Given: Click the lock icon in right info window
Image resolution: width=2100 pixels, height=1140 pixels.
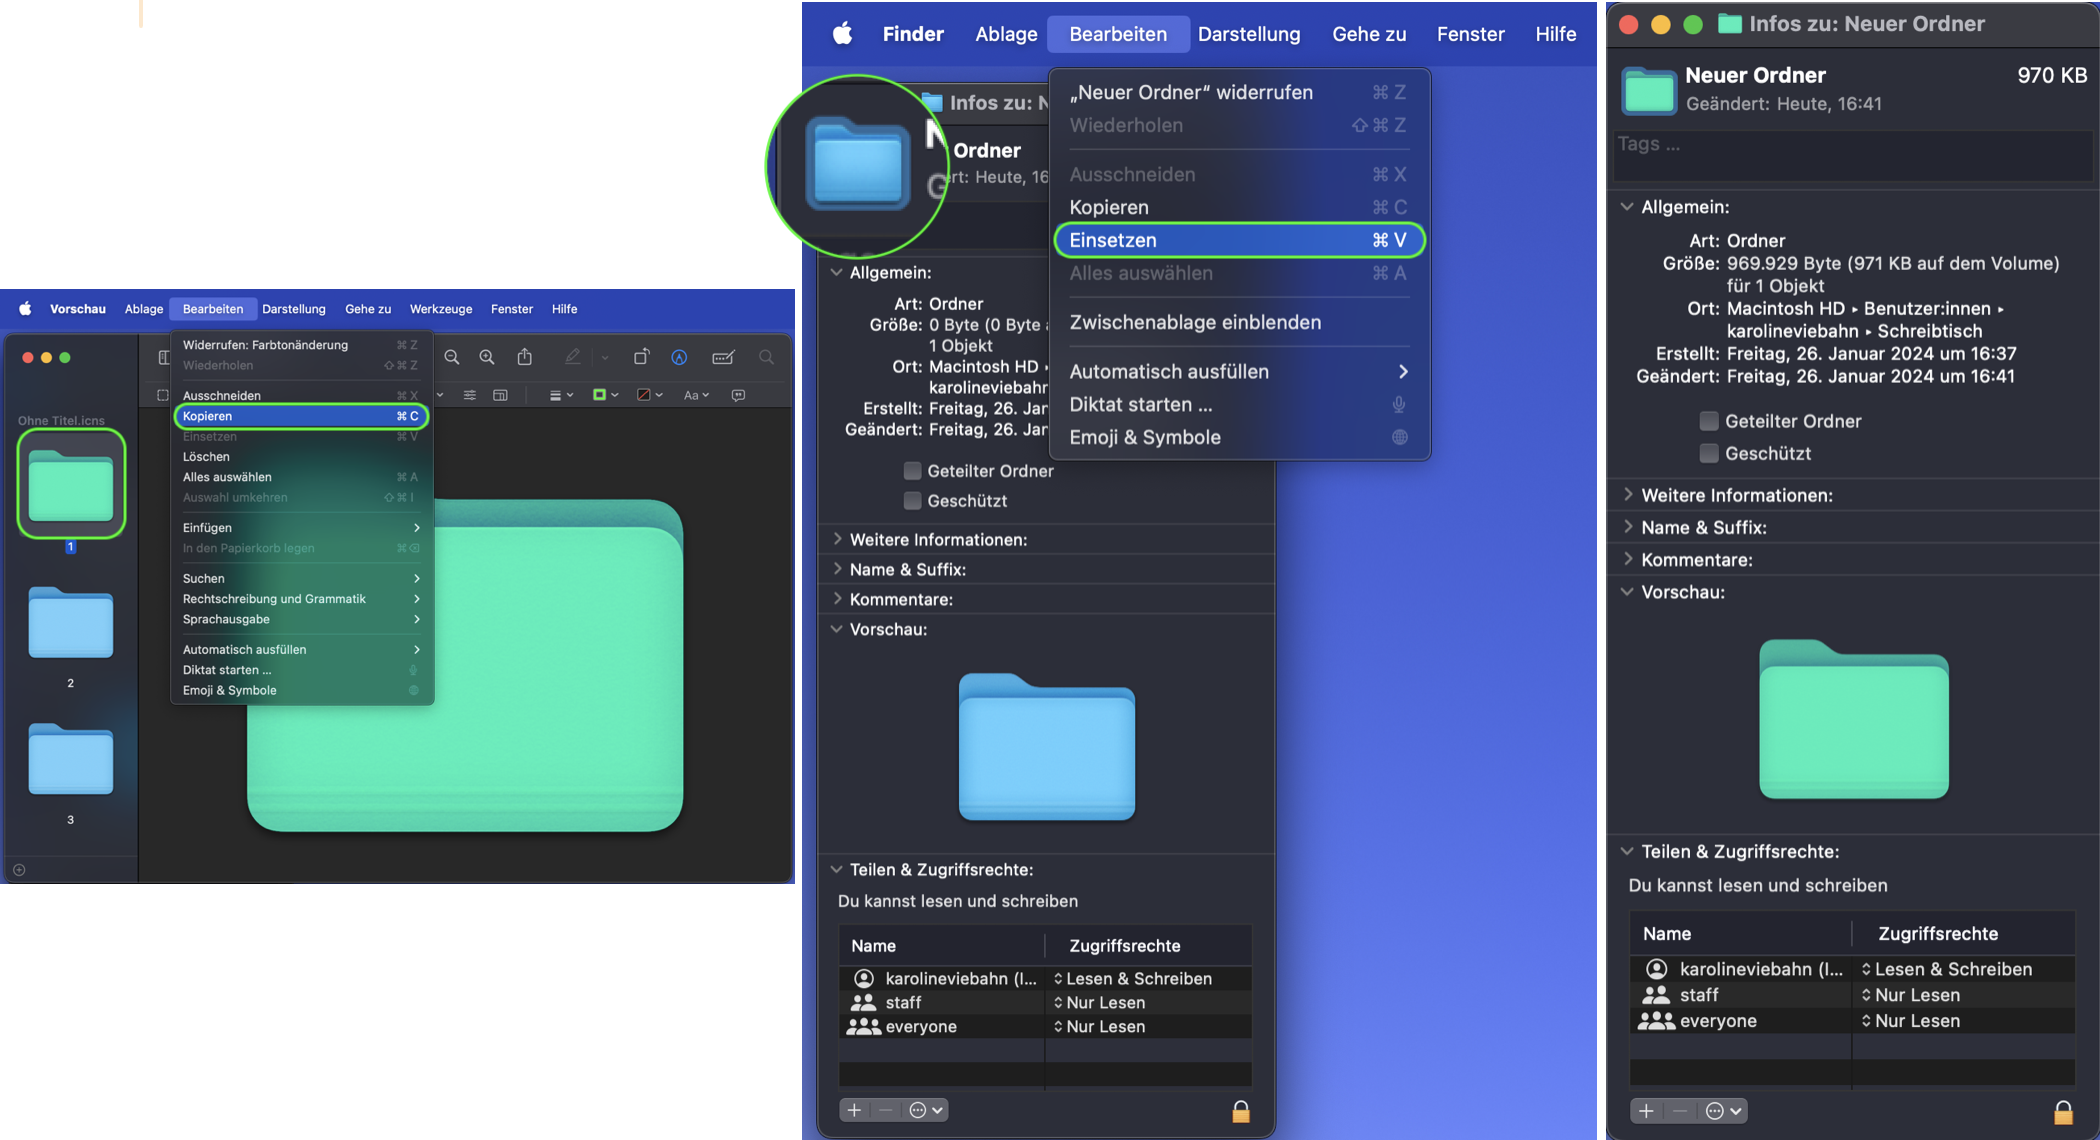Looking at the screenshot, I should [x=2062, y=1111].
